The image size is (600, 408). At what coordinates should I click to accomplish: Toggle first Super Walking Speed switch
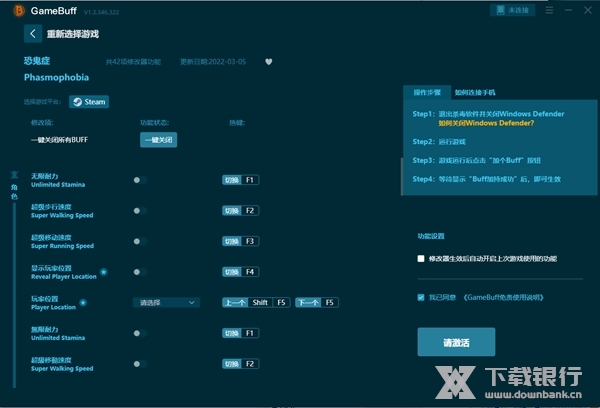pos(140,211)
